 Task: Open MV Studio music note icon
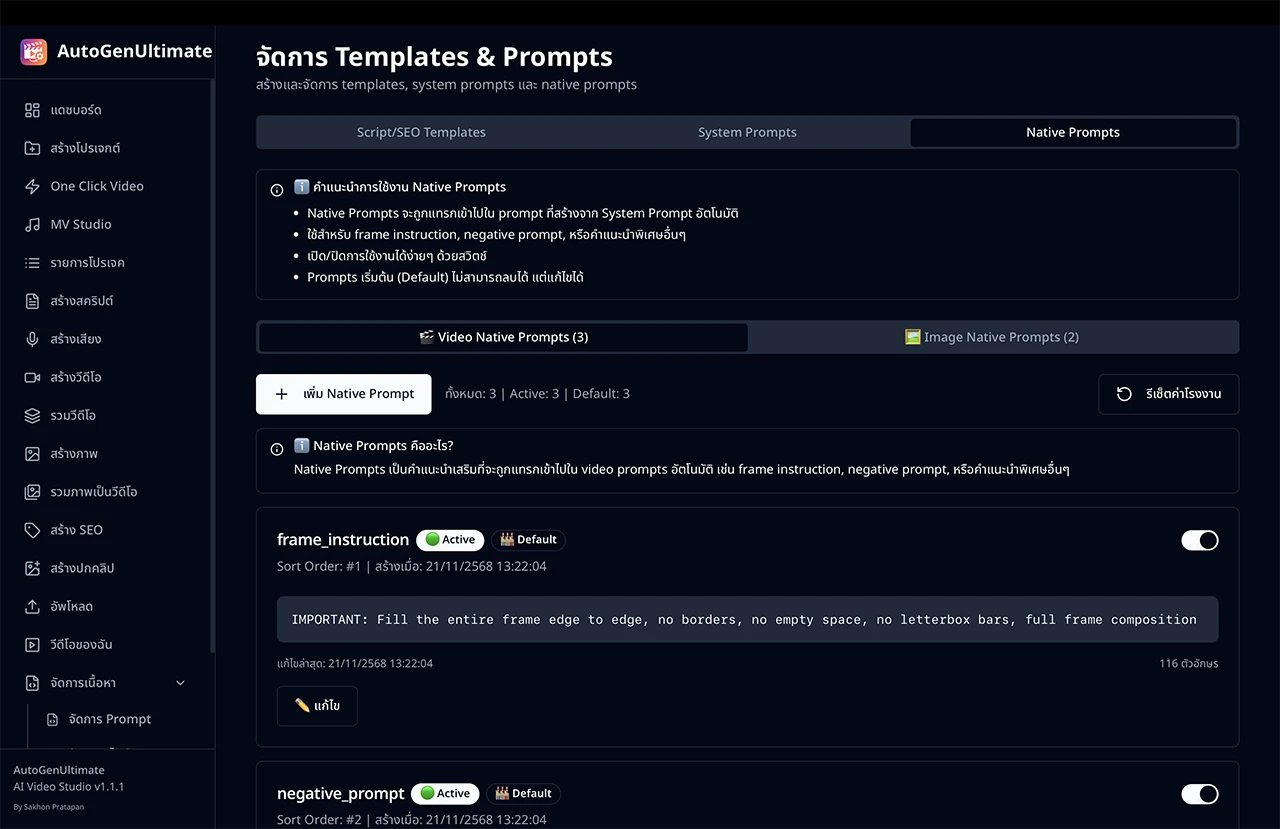[x=32, y=224]
